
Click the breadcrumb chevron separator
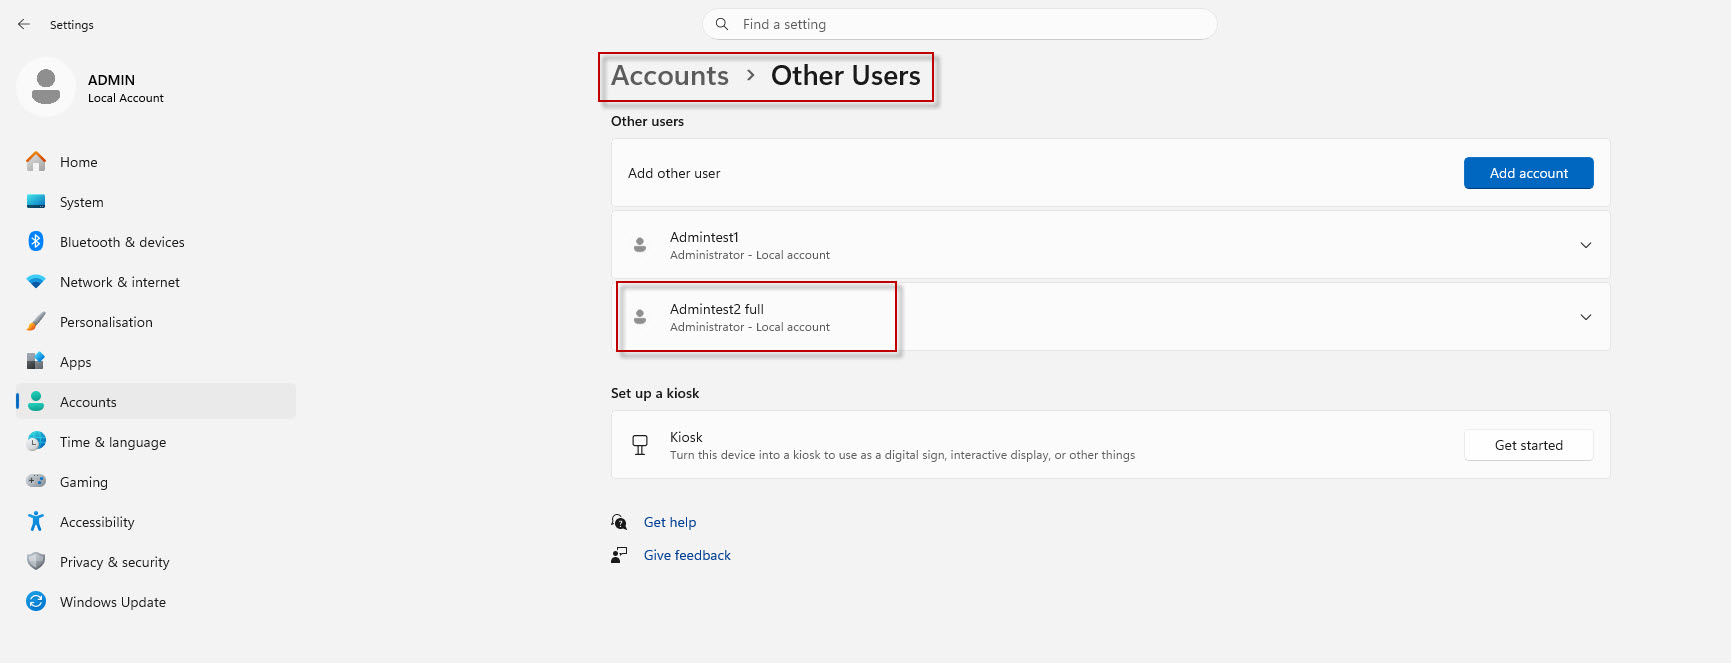750,75
